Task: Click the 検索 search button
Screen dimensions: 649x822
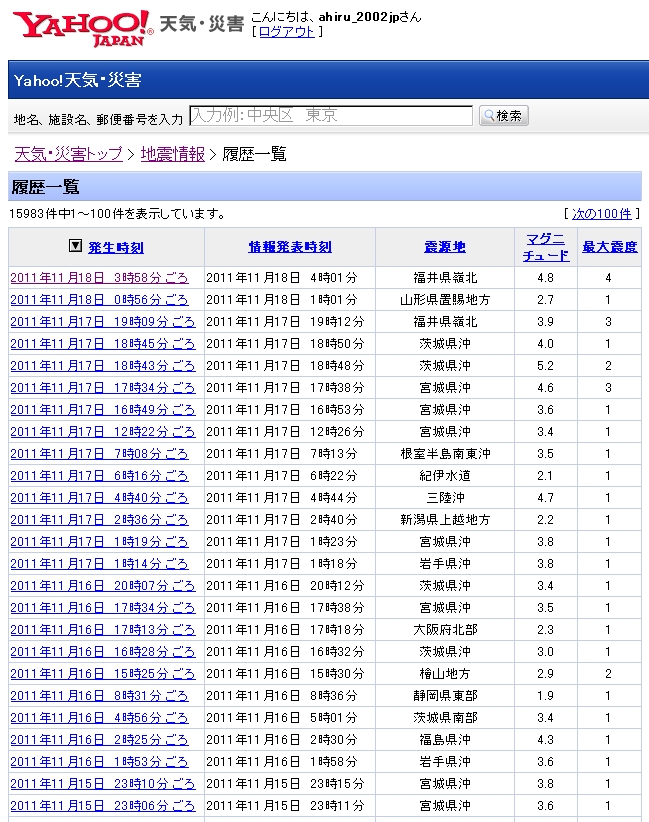Action: tap(503, 116)
